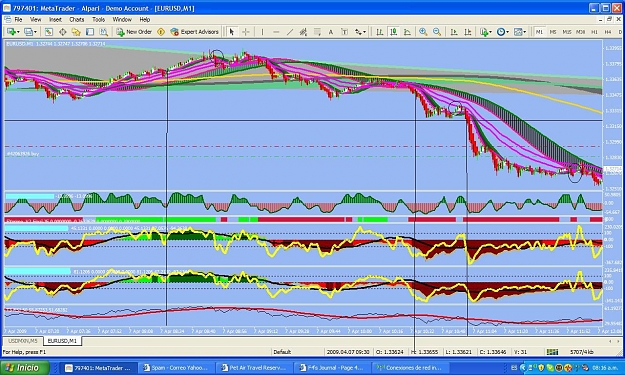Expand the Templates dropdown arrow

[x=525, y=32]
